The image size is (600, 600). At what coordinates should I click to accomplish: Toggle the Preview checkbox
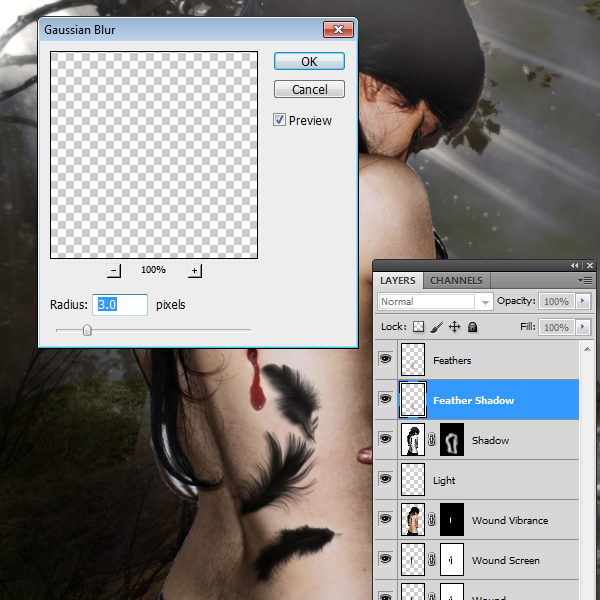point(279,120)
